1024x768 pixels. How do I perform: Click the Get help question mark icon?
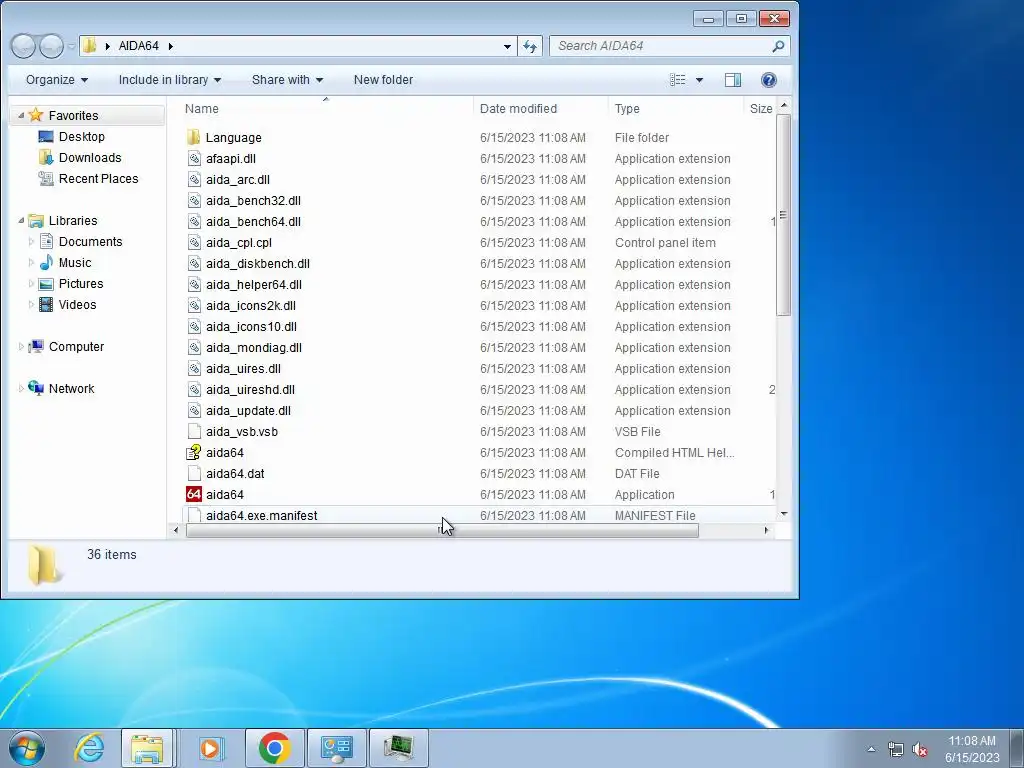tap(769, 80)
